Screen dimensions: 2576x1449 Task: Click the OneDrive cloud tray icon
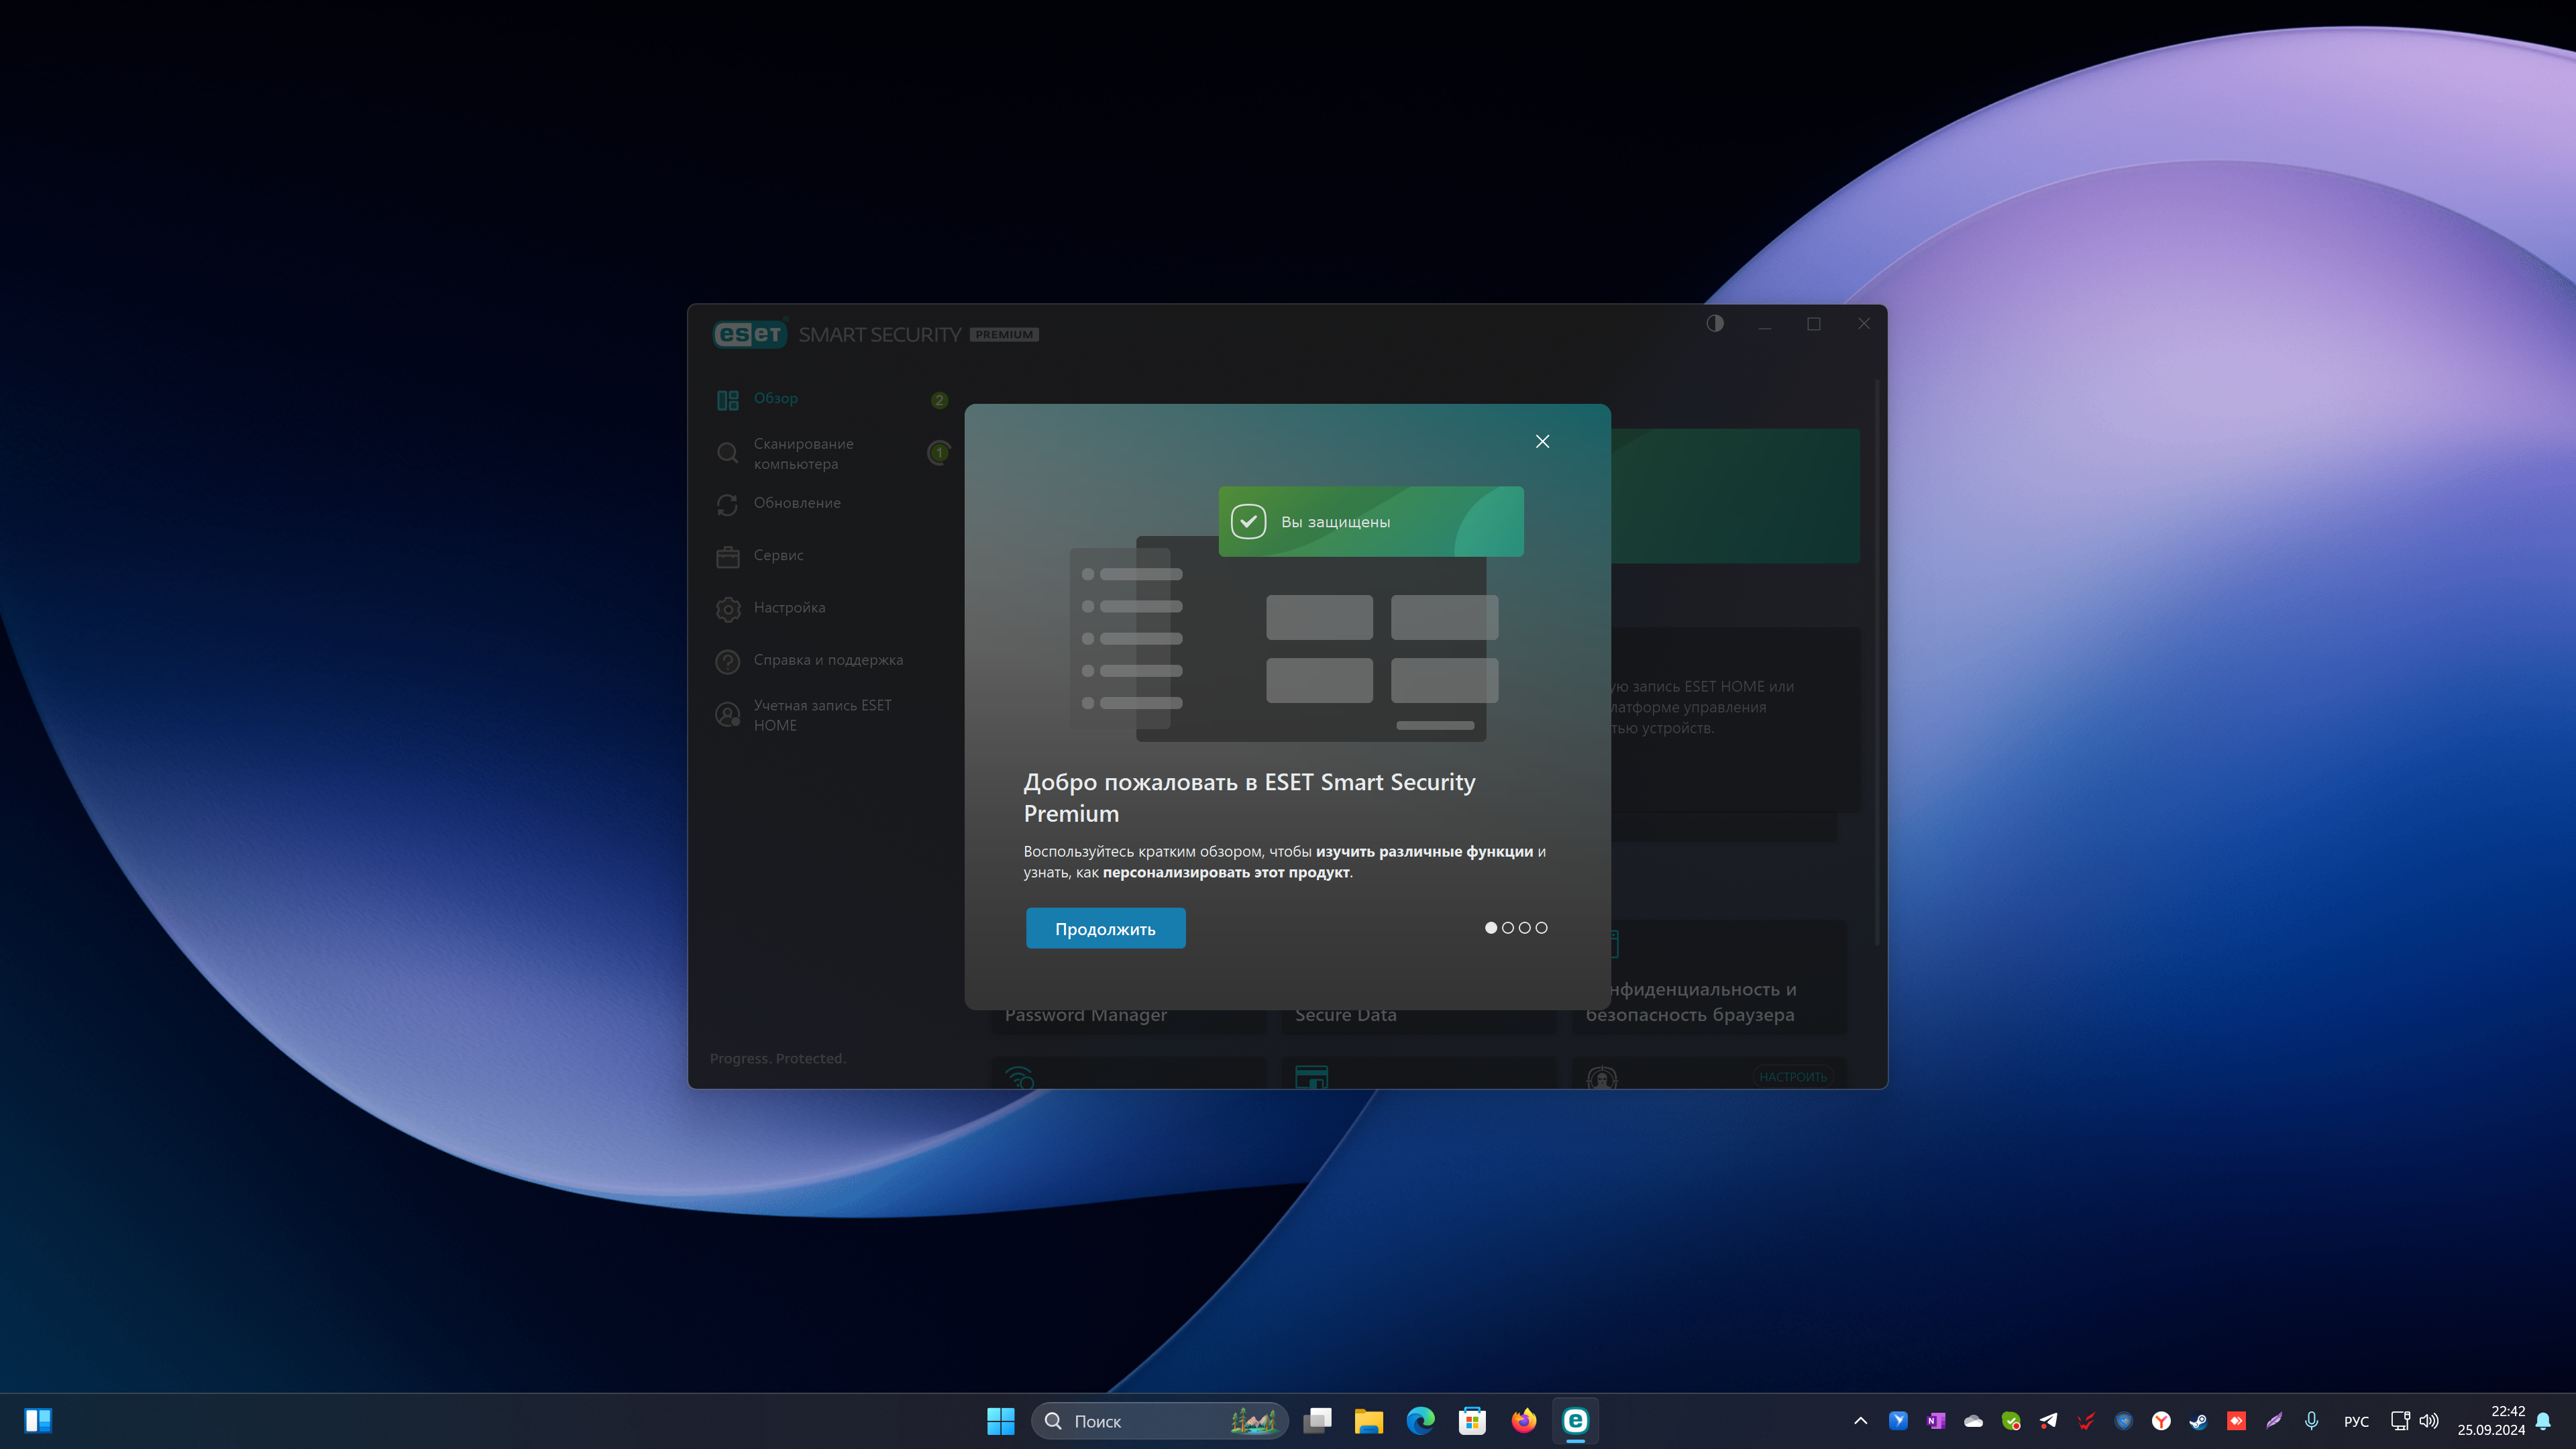coord(1973,1421)
